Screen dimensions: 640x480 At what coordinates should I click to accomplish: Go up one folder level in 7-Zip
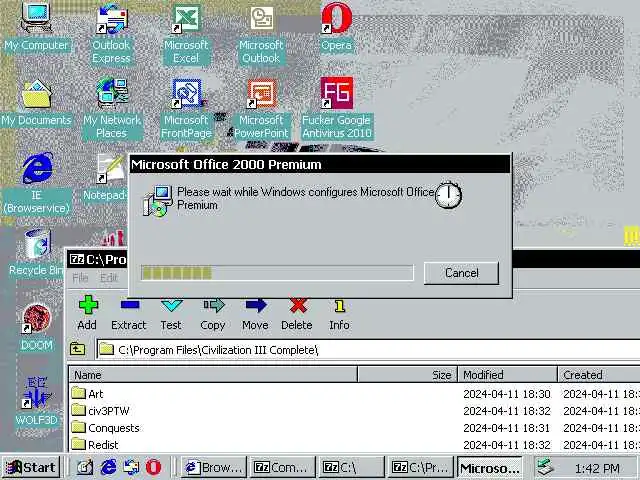(78, 349)
